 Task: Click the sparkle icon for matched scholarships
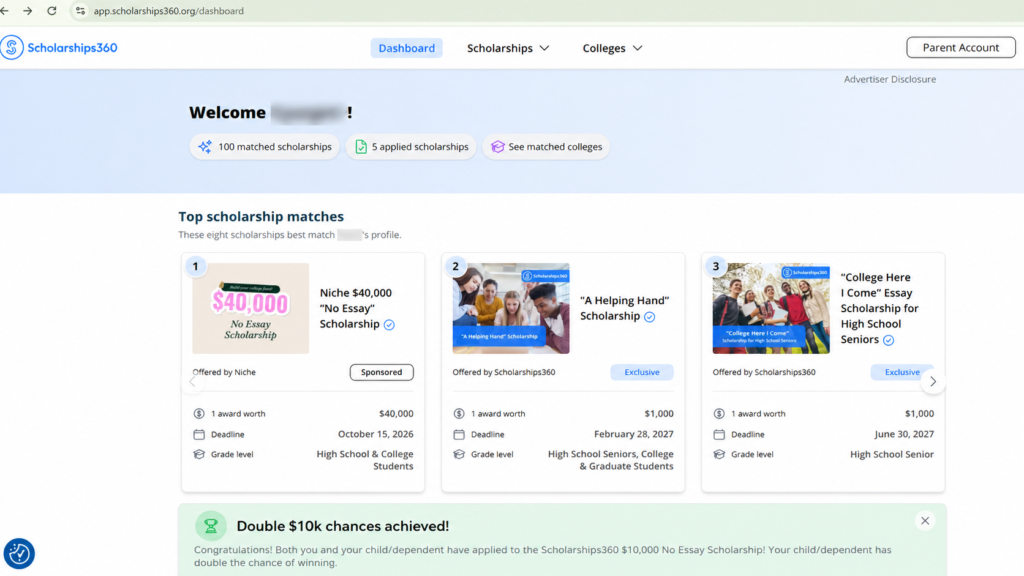(205, 147)
